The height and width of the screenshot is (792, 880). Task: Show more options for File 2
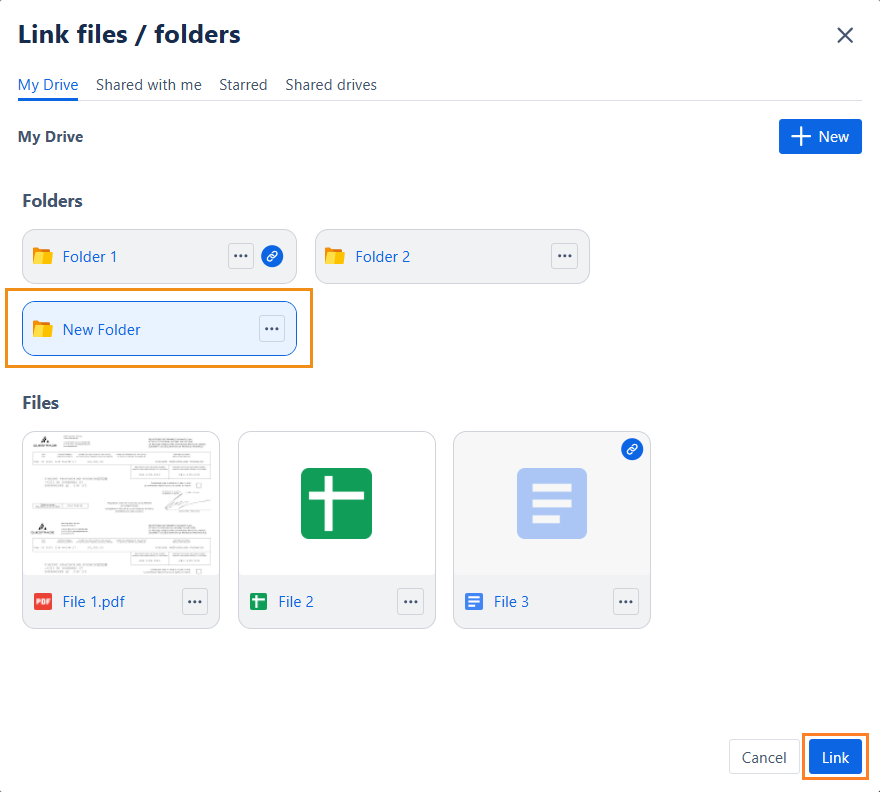pyautogui.click(x=410, y=601)
